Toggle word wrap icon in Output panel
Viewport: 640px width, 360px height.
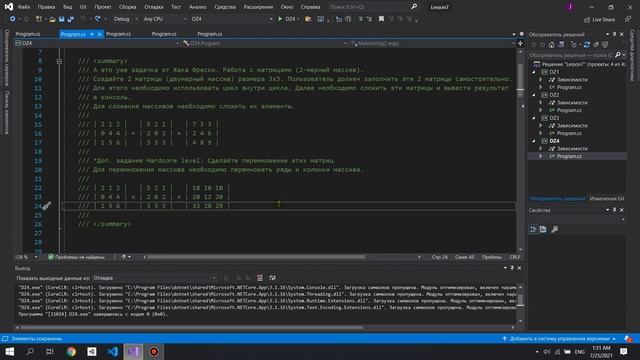click(272, 278)
